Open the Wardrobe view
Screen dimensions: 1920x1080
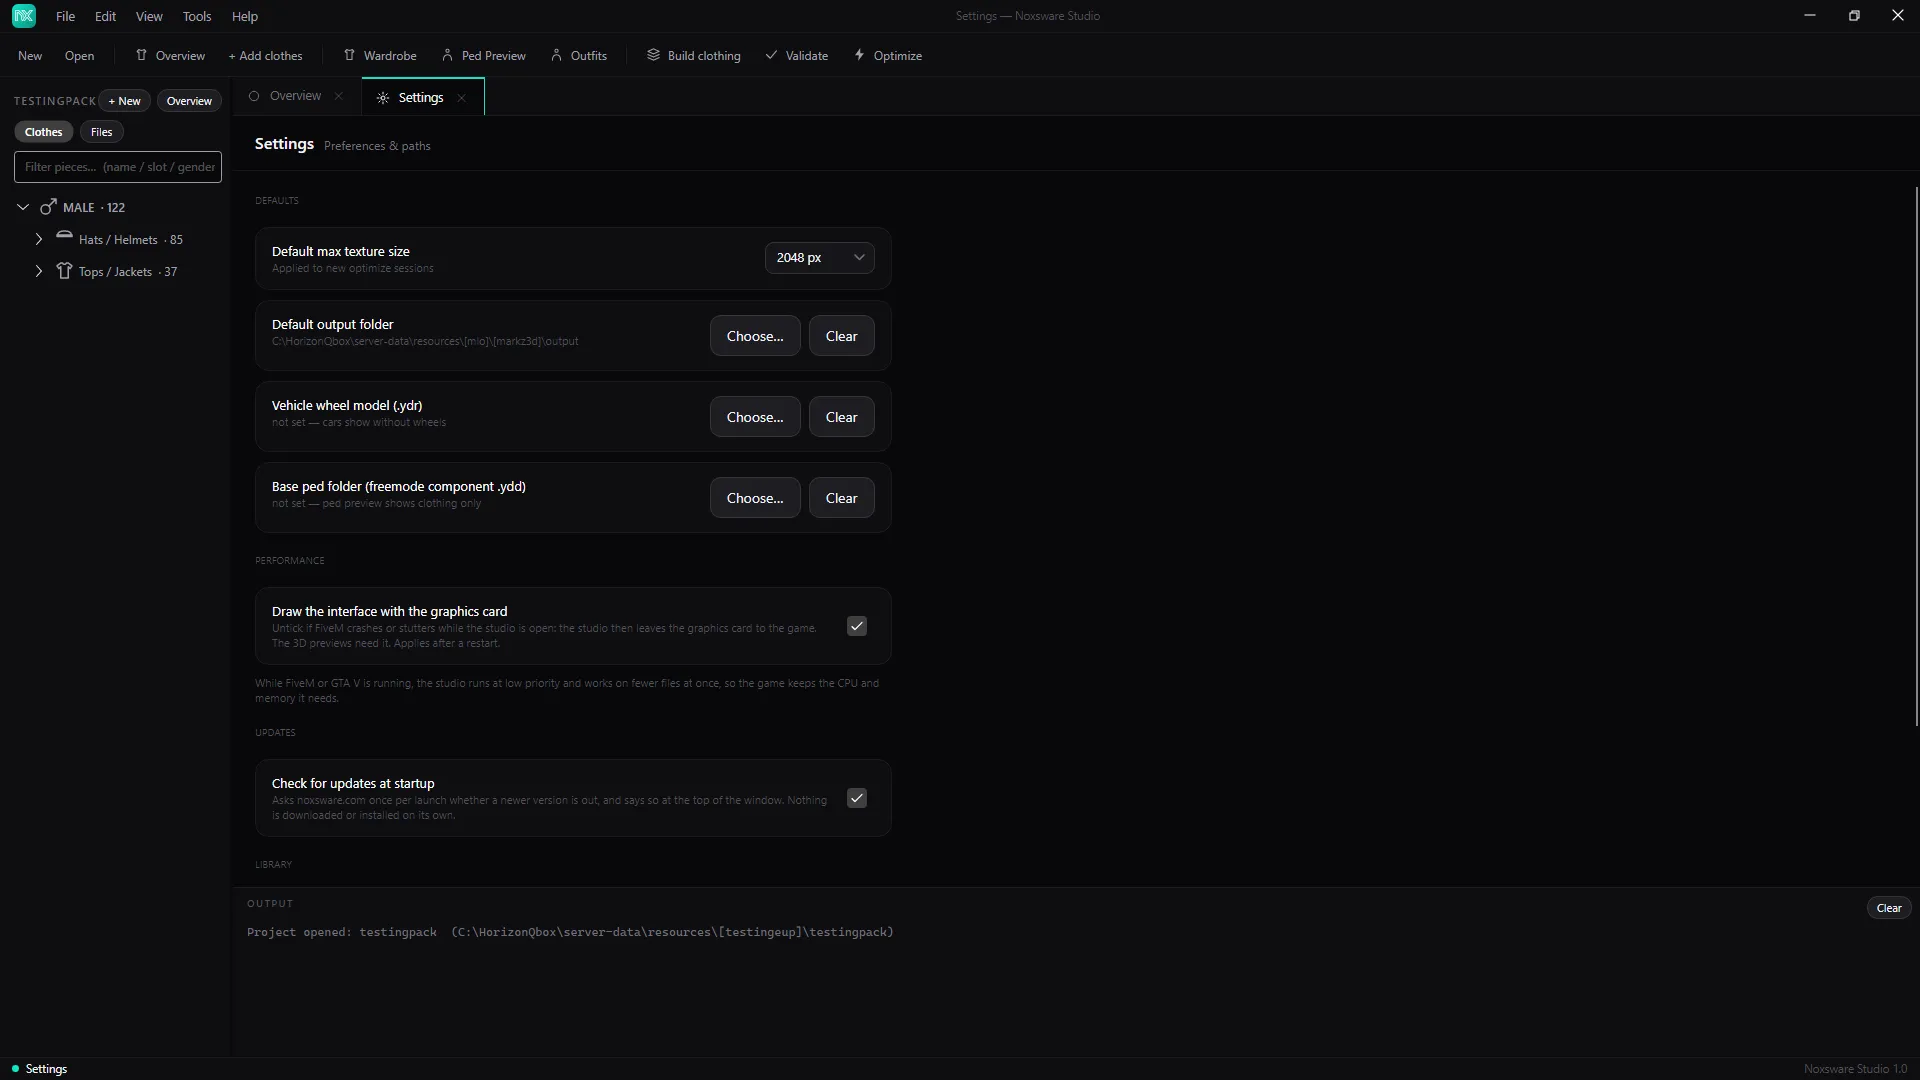(380, 56)
